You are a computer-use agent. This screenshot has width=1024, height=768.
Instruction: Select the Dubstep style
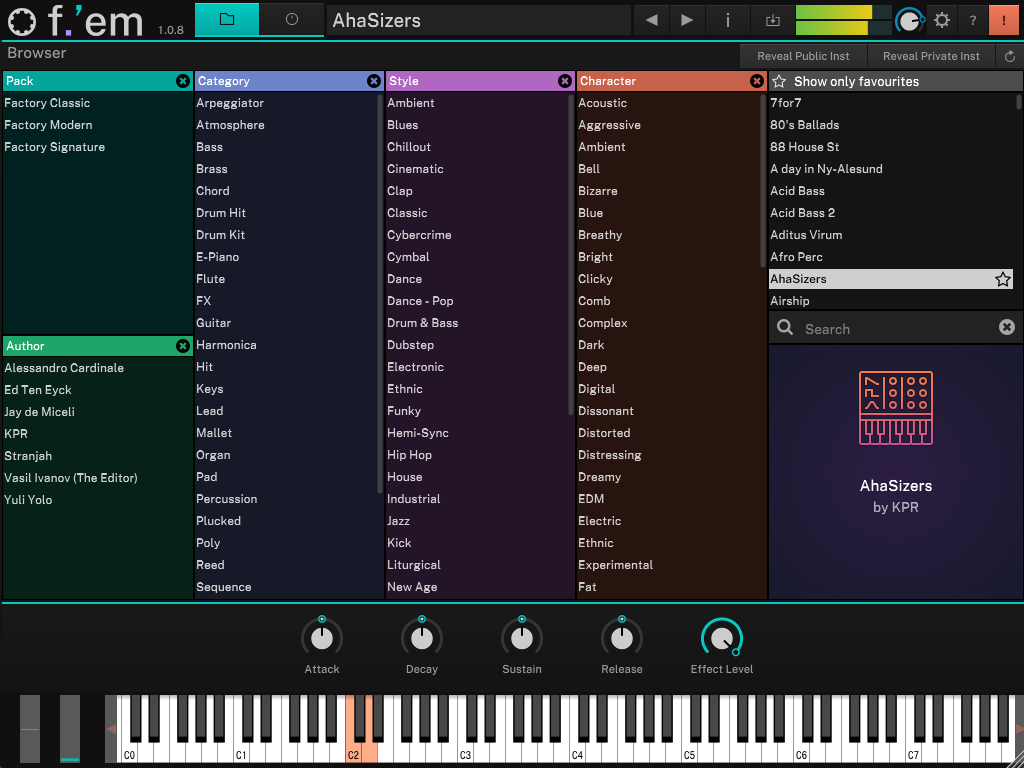click(x=412, y=344)
